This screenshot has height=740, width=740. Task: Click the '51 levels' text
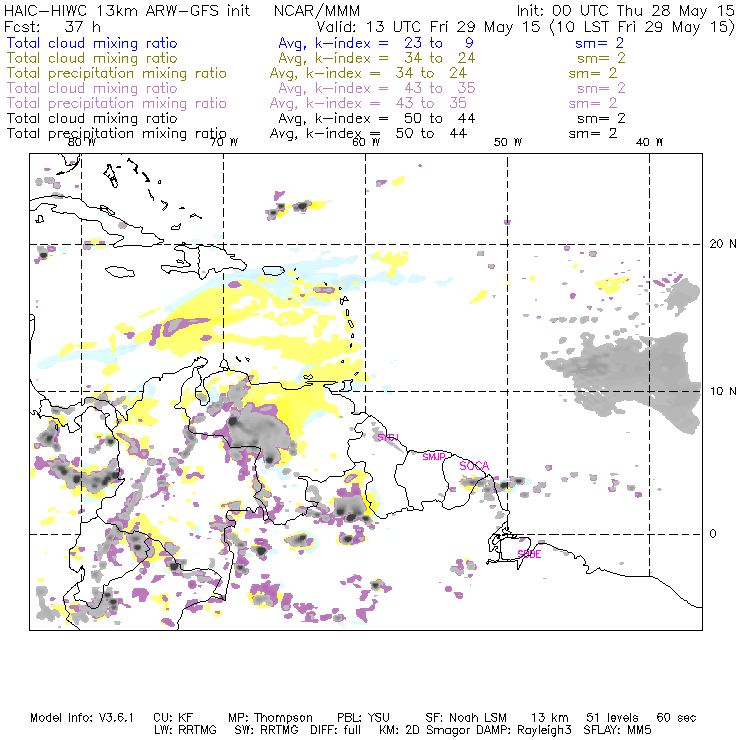(x=612, y=718)
